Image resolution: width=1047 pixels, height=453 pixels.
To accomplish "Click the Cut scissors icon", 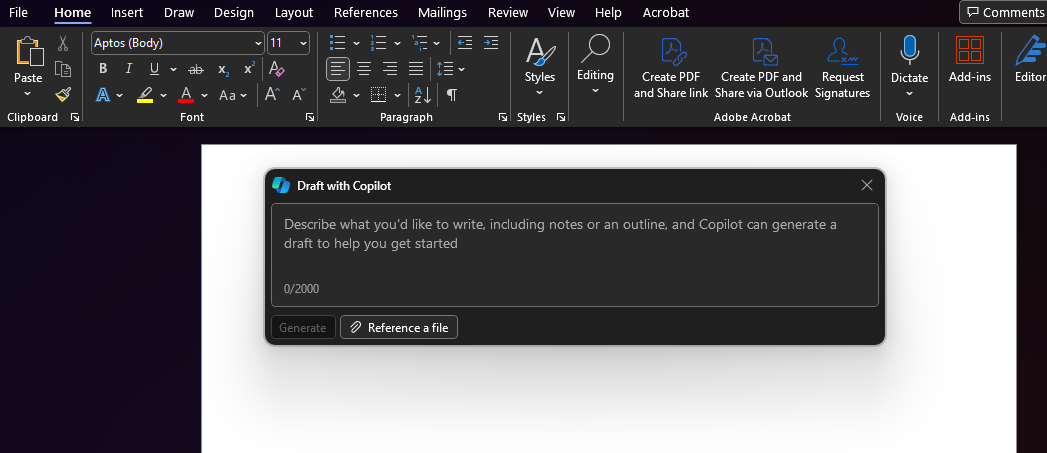I will 63,43.
